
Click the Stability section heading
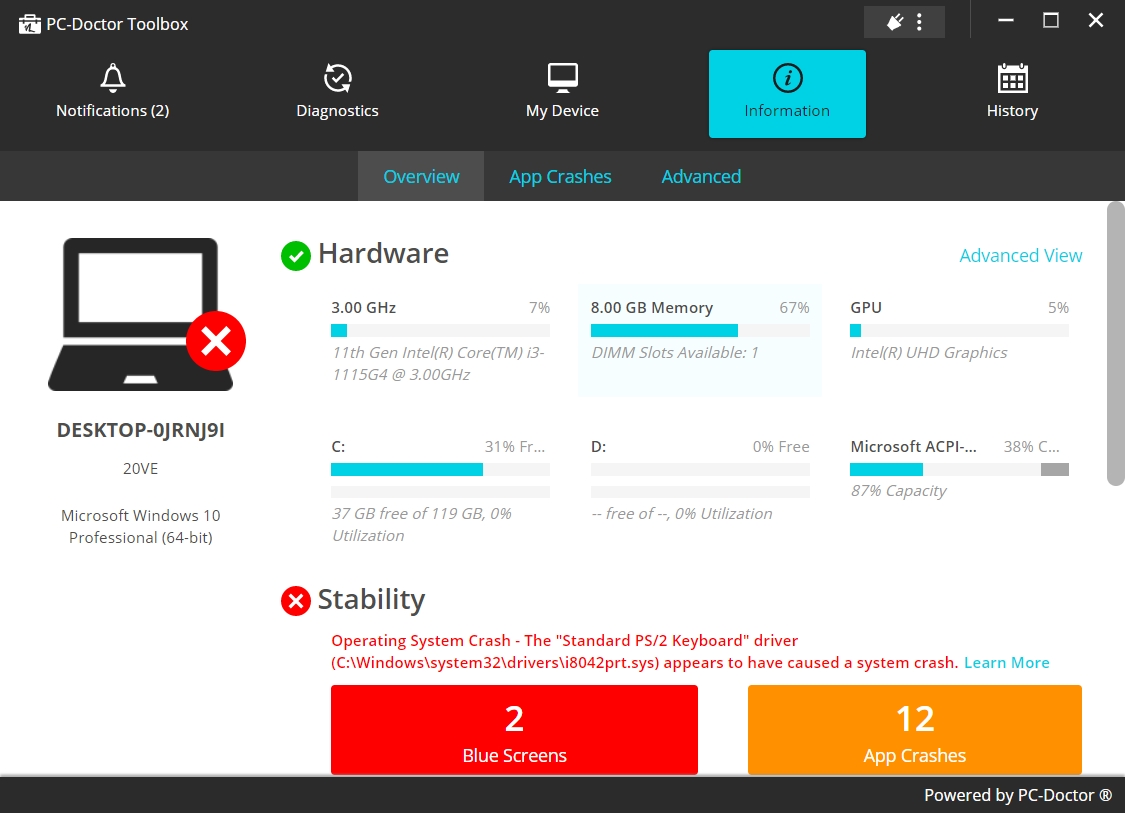point(371,600)
